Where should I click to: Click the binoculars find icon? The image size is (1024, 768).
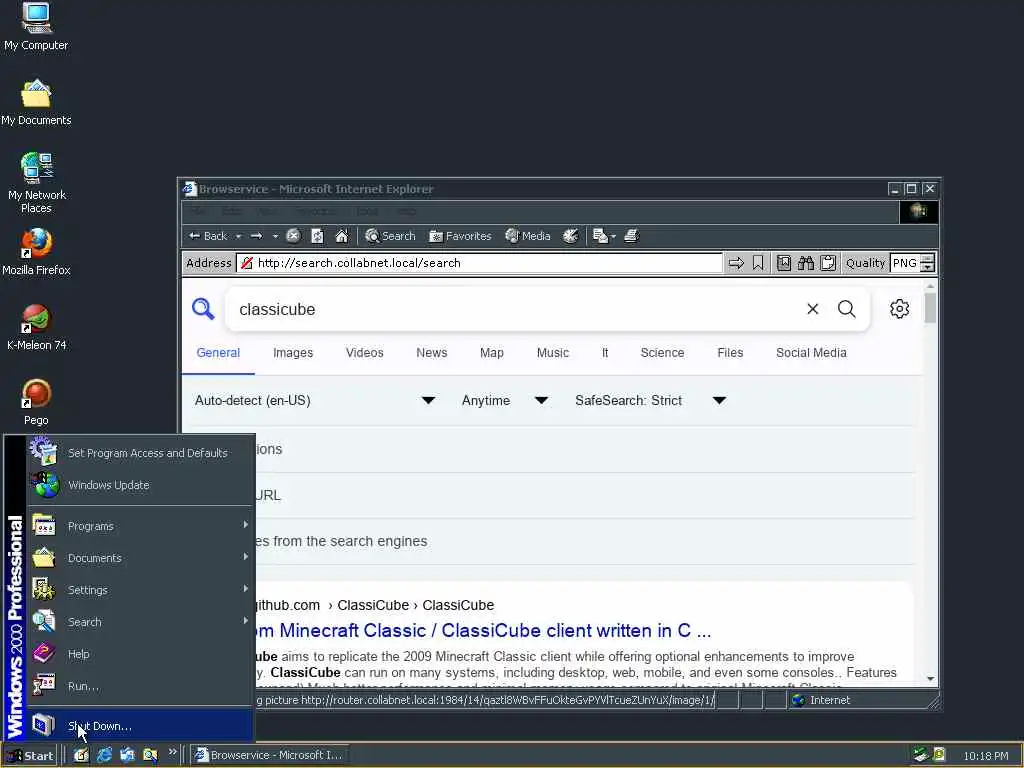pos(806,263)
